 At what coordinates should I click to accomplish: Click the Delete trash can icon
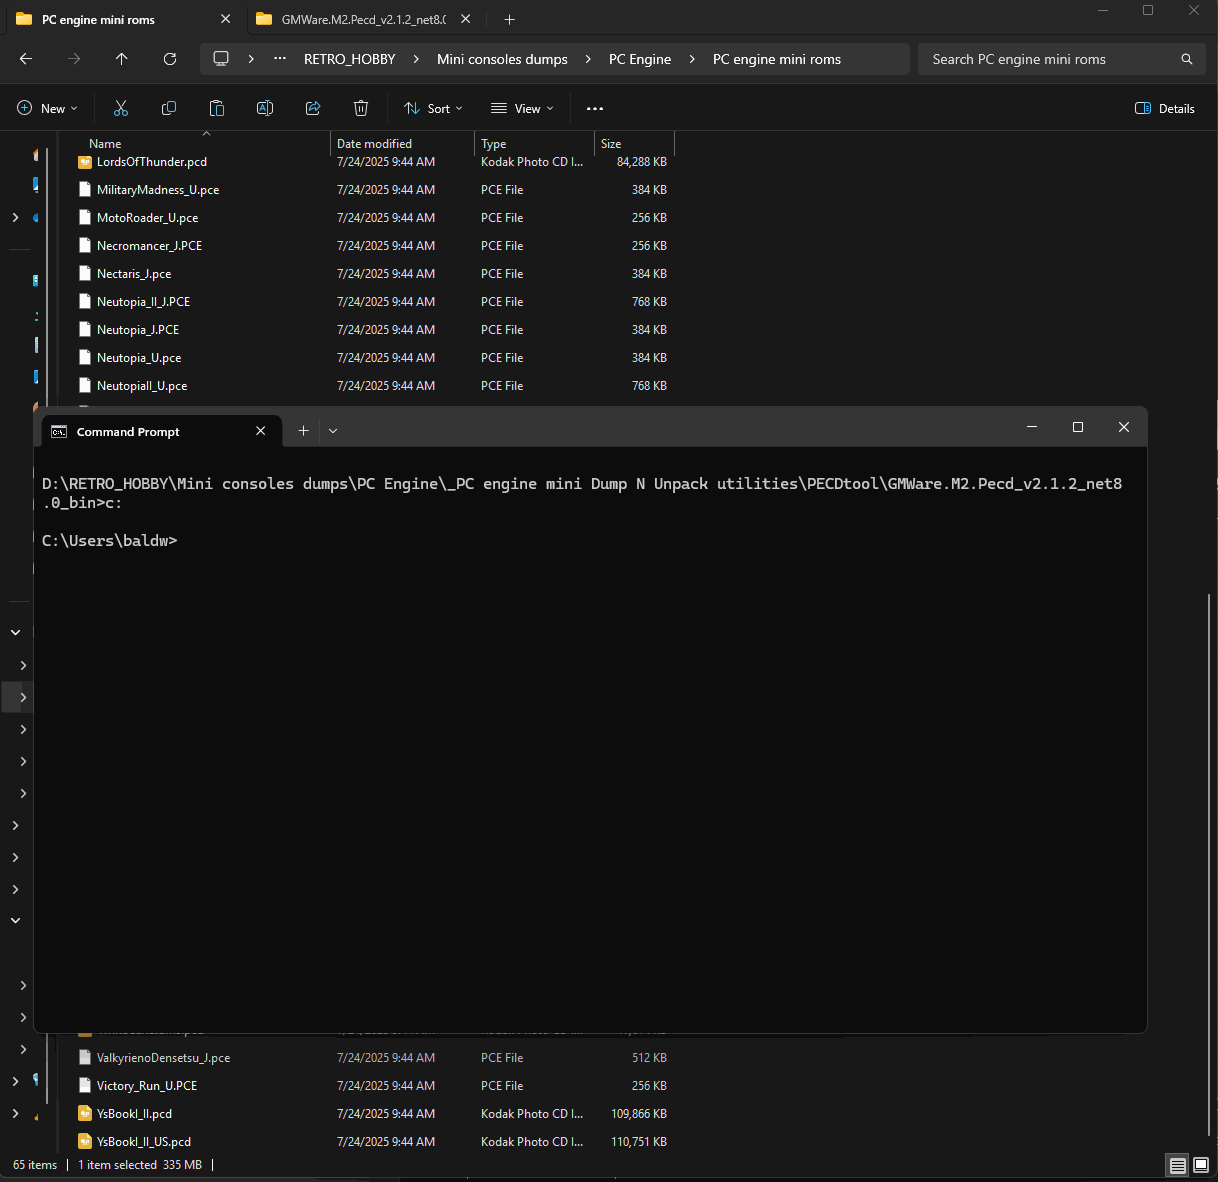click(361, 108)
